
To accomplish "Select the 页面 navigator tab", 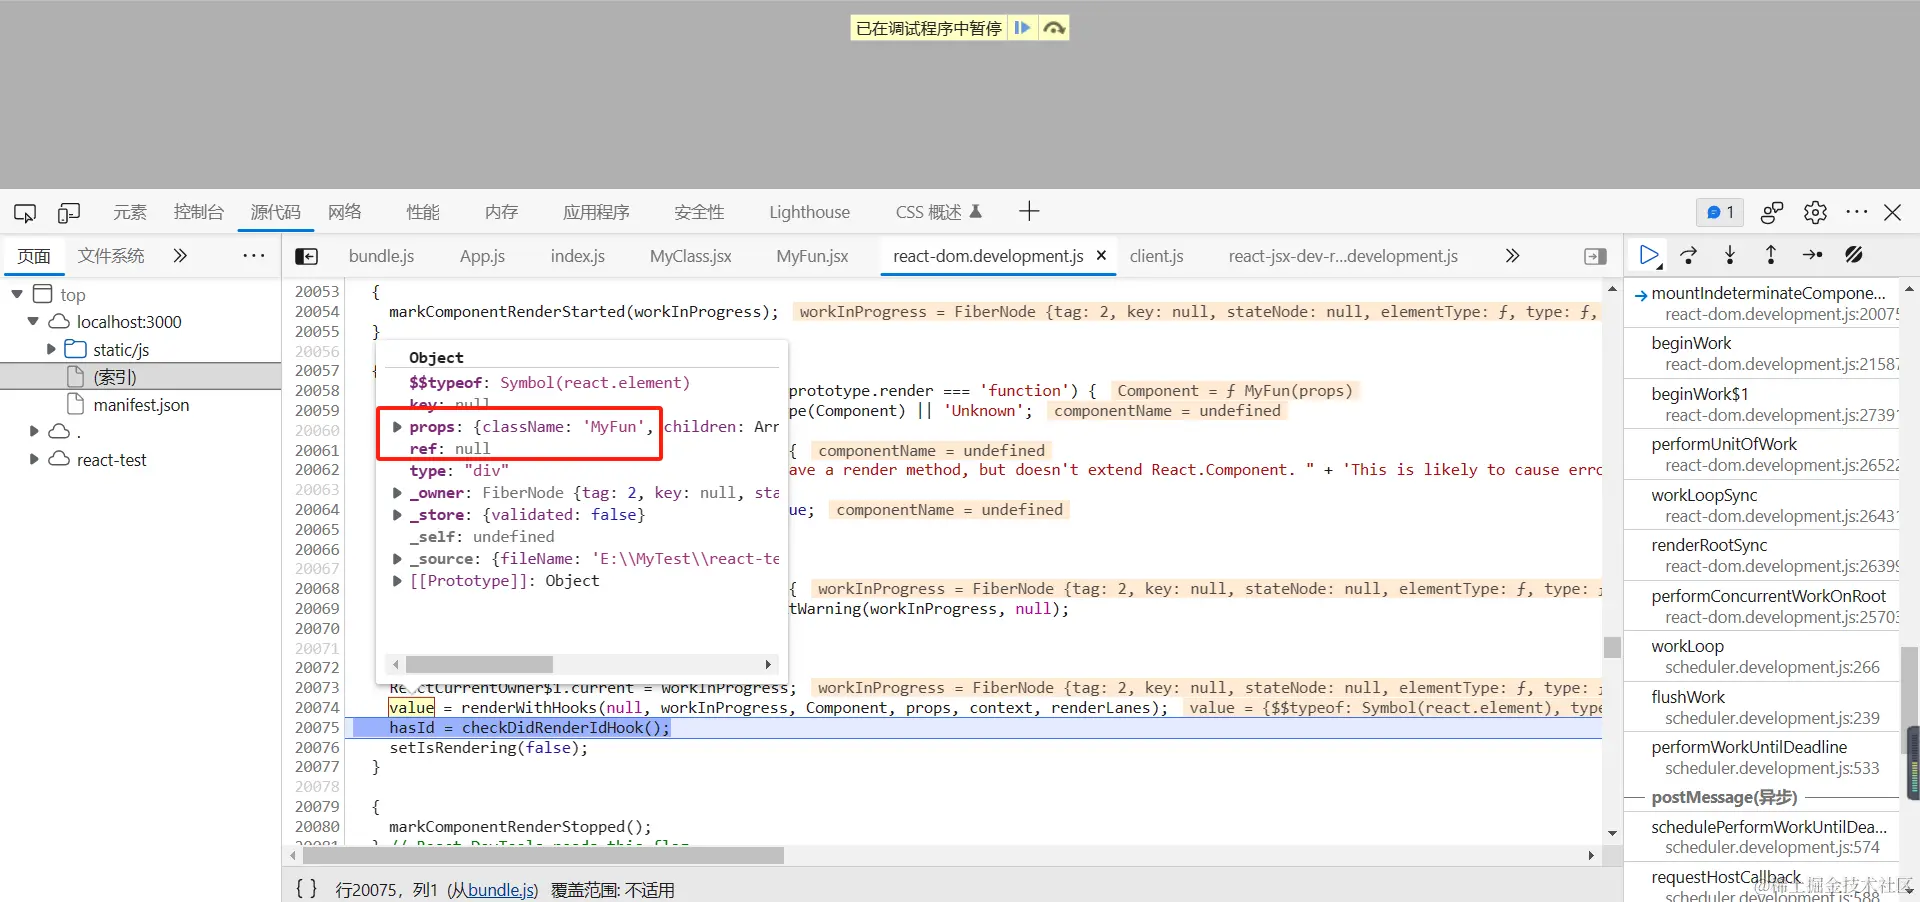I will (x=34, y=256).
